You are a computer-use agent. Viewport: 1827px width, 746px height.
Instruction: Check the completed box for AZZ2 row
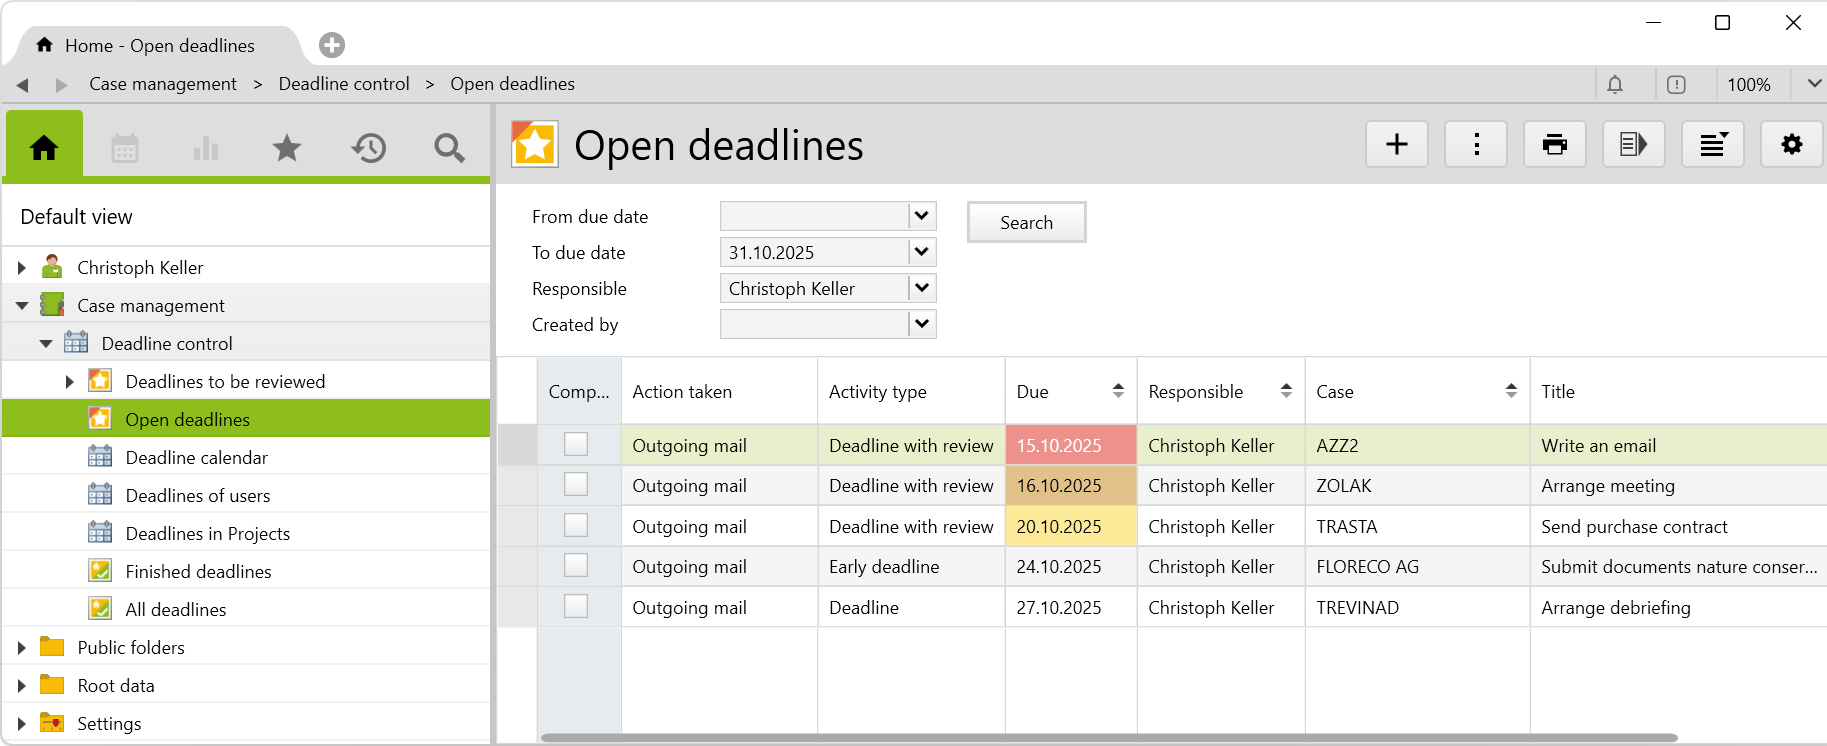576,444
